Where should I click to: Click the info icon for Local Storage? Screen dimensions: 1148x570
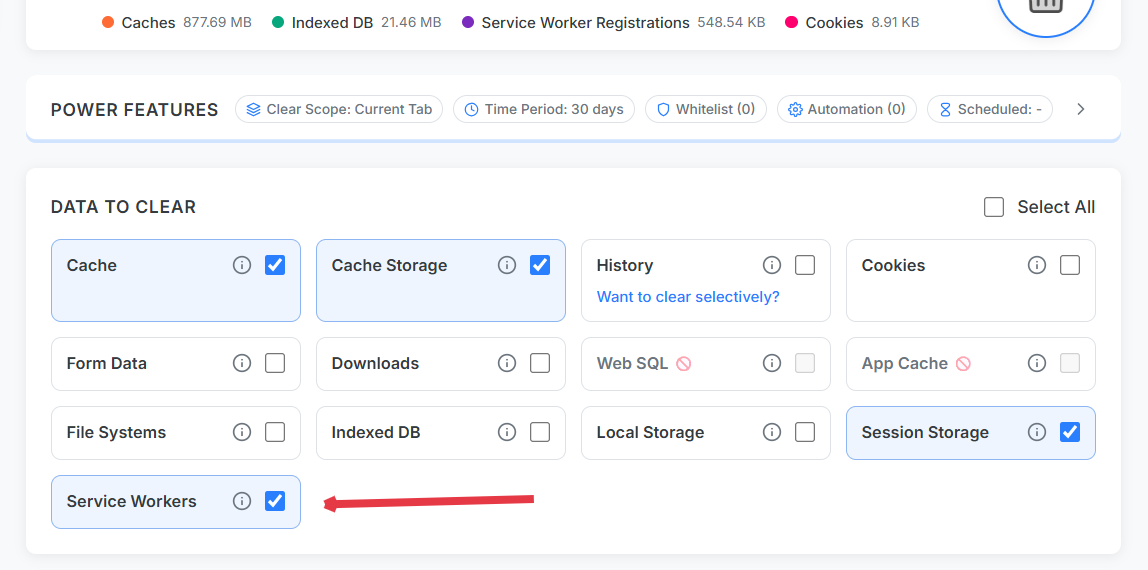772,432
